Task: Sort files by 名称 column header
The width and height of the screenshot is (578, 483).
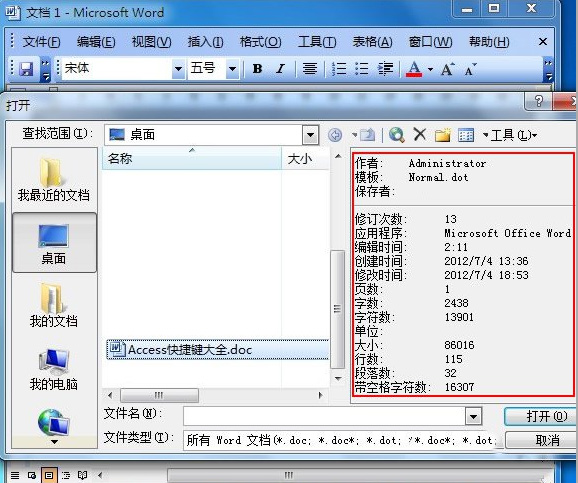Action: 192,159
